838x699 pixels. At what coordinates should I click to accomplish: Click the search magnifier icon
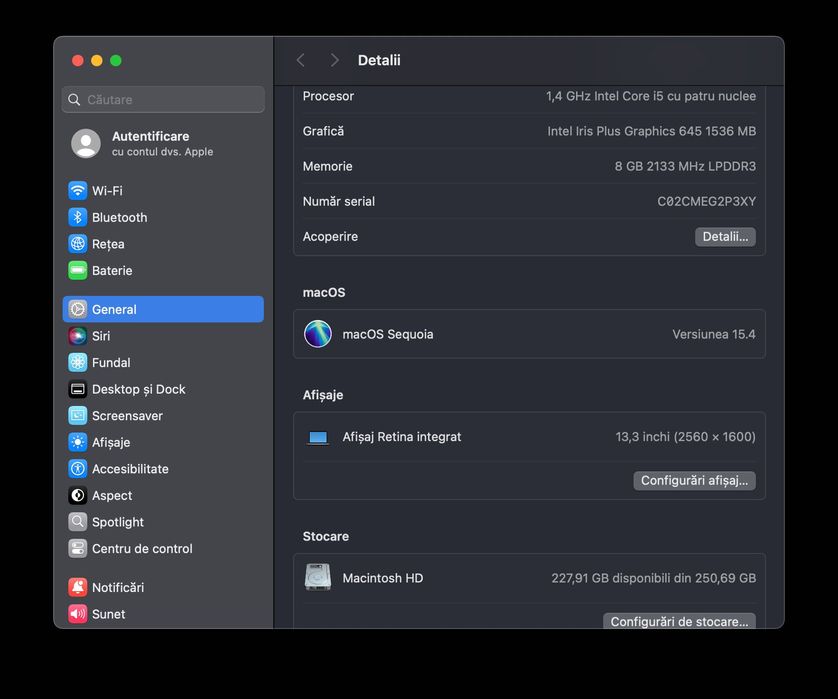[x=74, y=100]
